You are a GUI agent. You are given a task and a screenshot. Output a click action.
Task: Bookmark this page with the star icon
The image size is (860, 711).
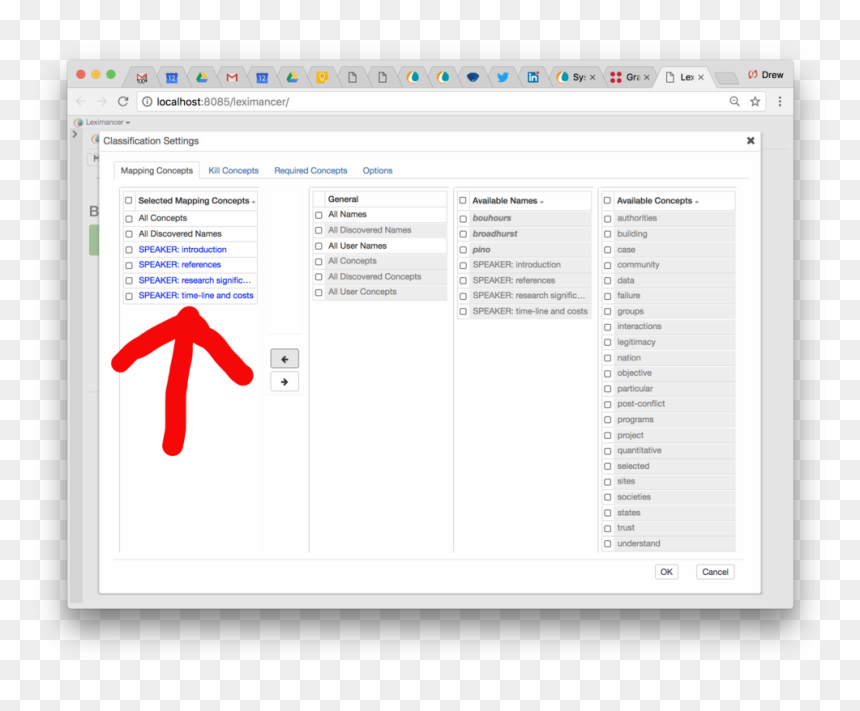(755, 101)
